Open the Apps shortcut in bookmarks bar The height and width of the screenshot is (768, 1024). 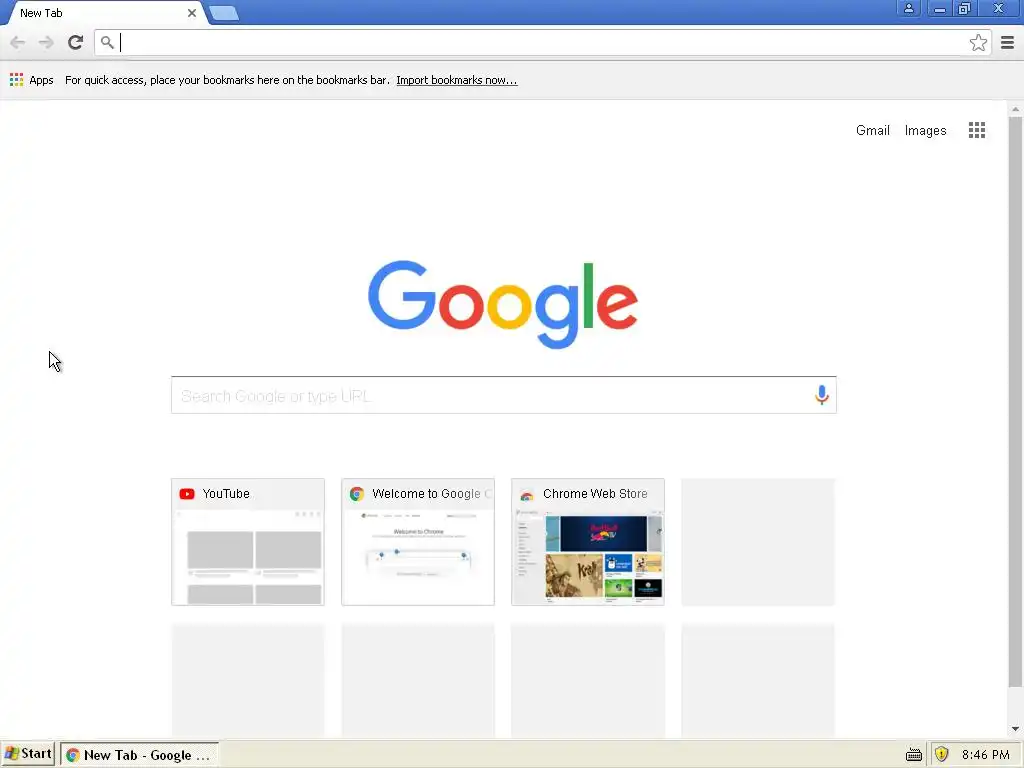pyautogui.click(x=31, y=80)
